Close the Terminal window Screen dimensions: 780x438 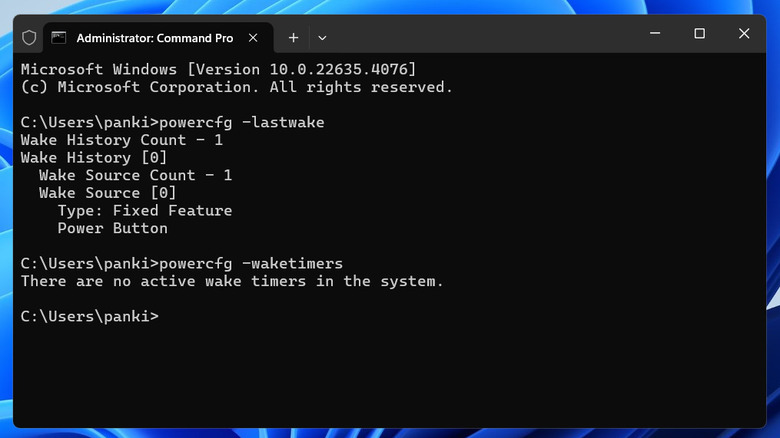click(x=744, y=33)
